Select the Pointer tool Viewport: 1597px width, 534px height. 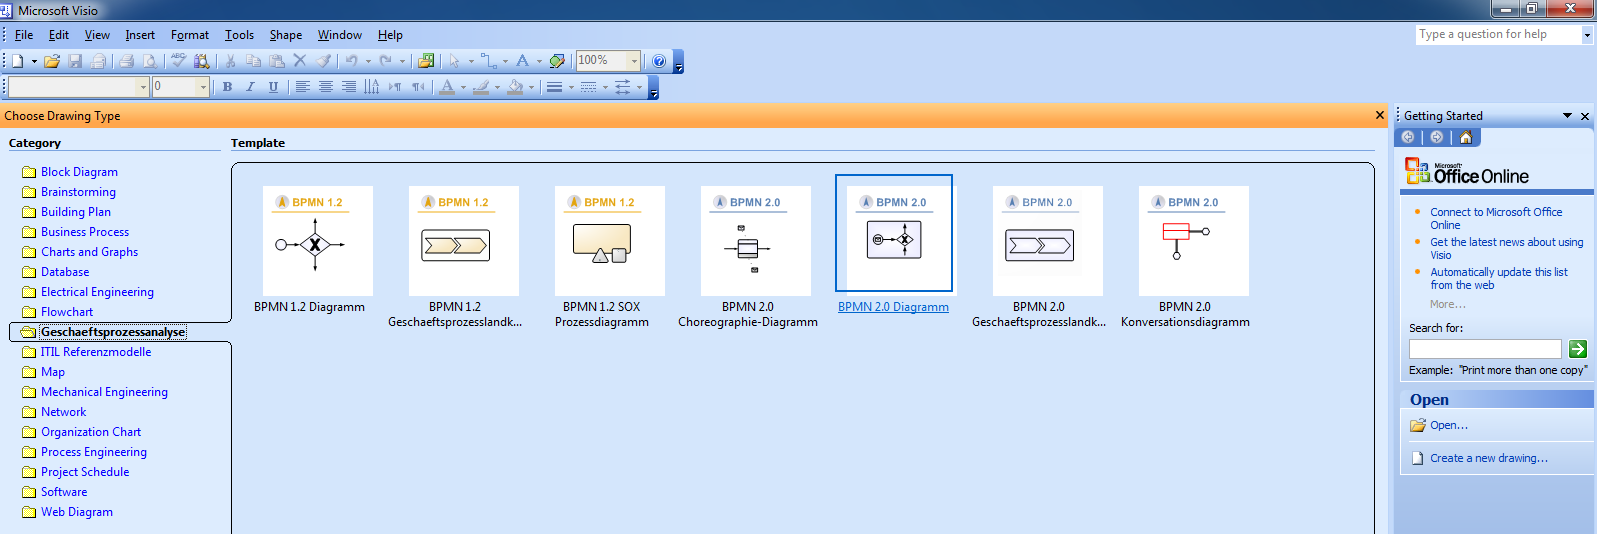click(455, 61)
